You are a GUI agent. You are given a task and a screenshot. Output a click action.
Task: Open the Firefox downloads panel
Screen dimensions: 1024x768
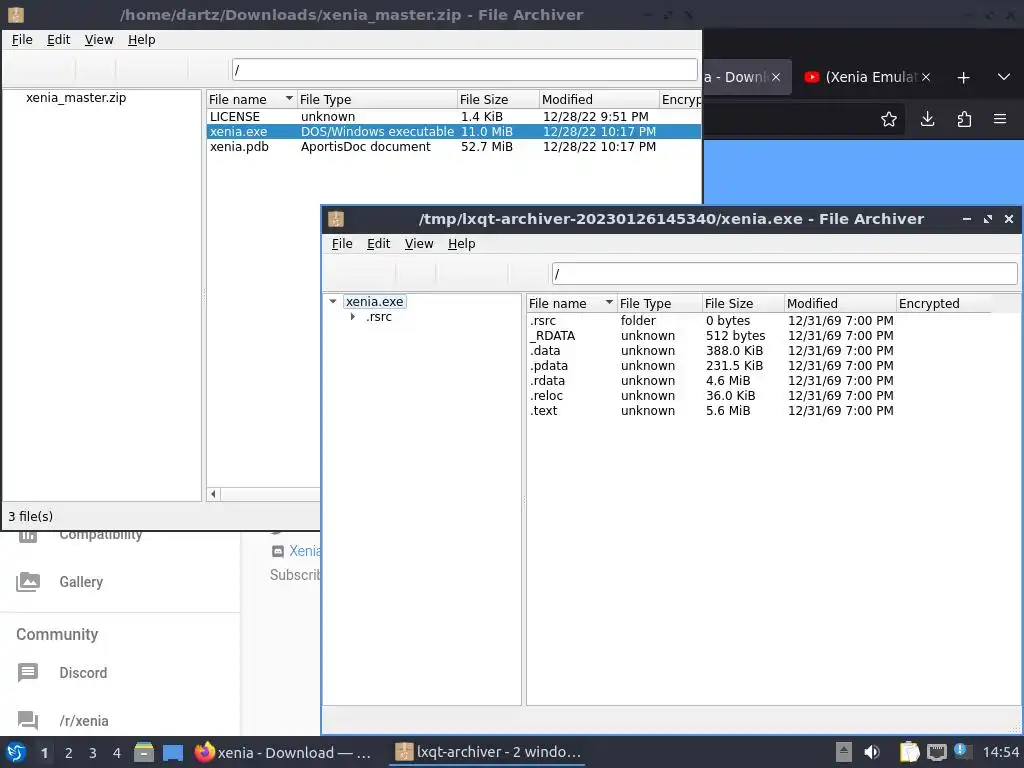pos(927,119)
